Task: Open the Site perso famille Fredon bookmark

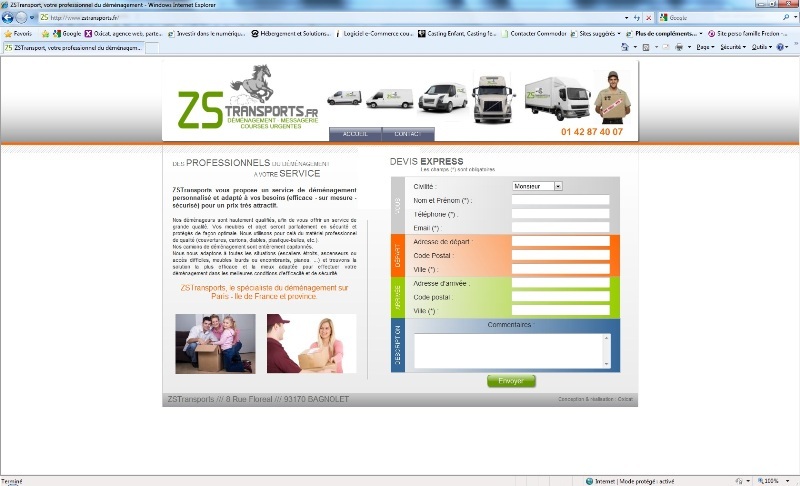Action: [747, 34]
